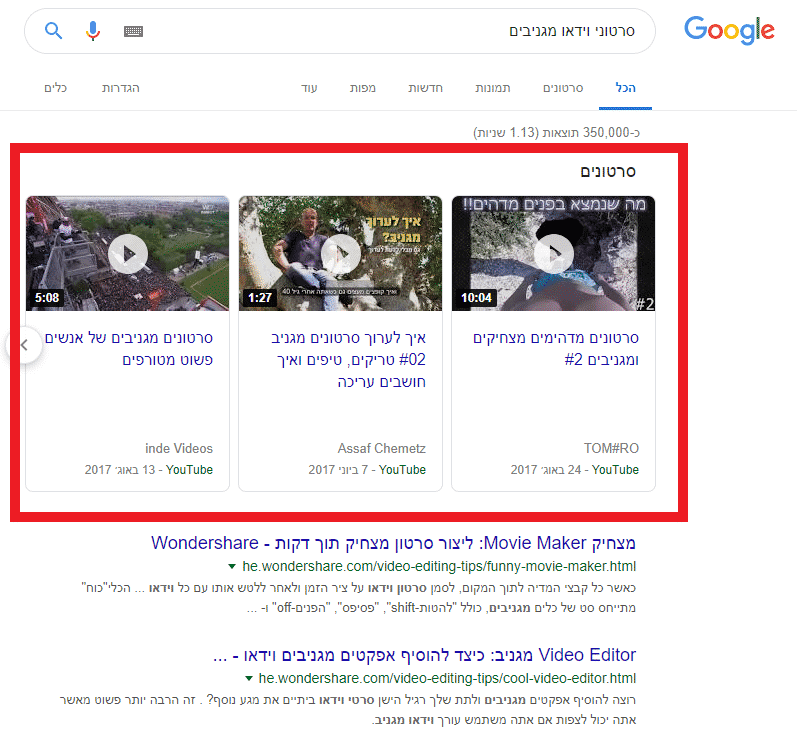This screenshot has height=747, width=797.
Task: Click the cool-video-editor.html green URL
Action: pos(447,678)
